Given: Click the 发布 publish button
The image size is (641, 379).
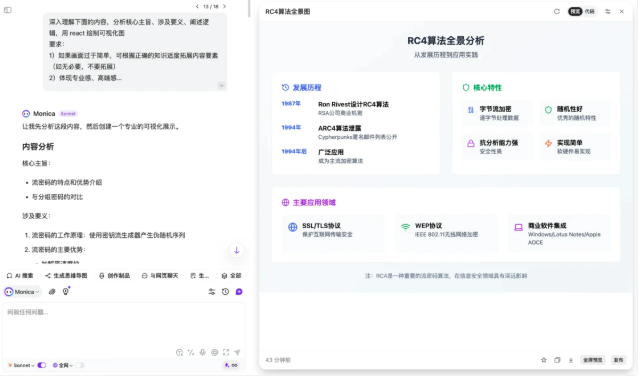Looking at the screenshot, I should (x=619, y=360).
